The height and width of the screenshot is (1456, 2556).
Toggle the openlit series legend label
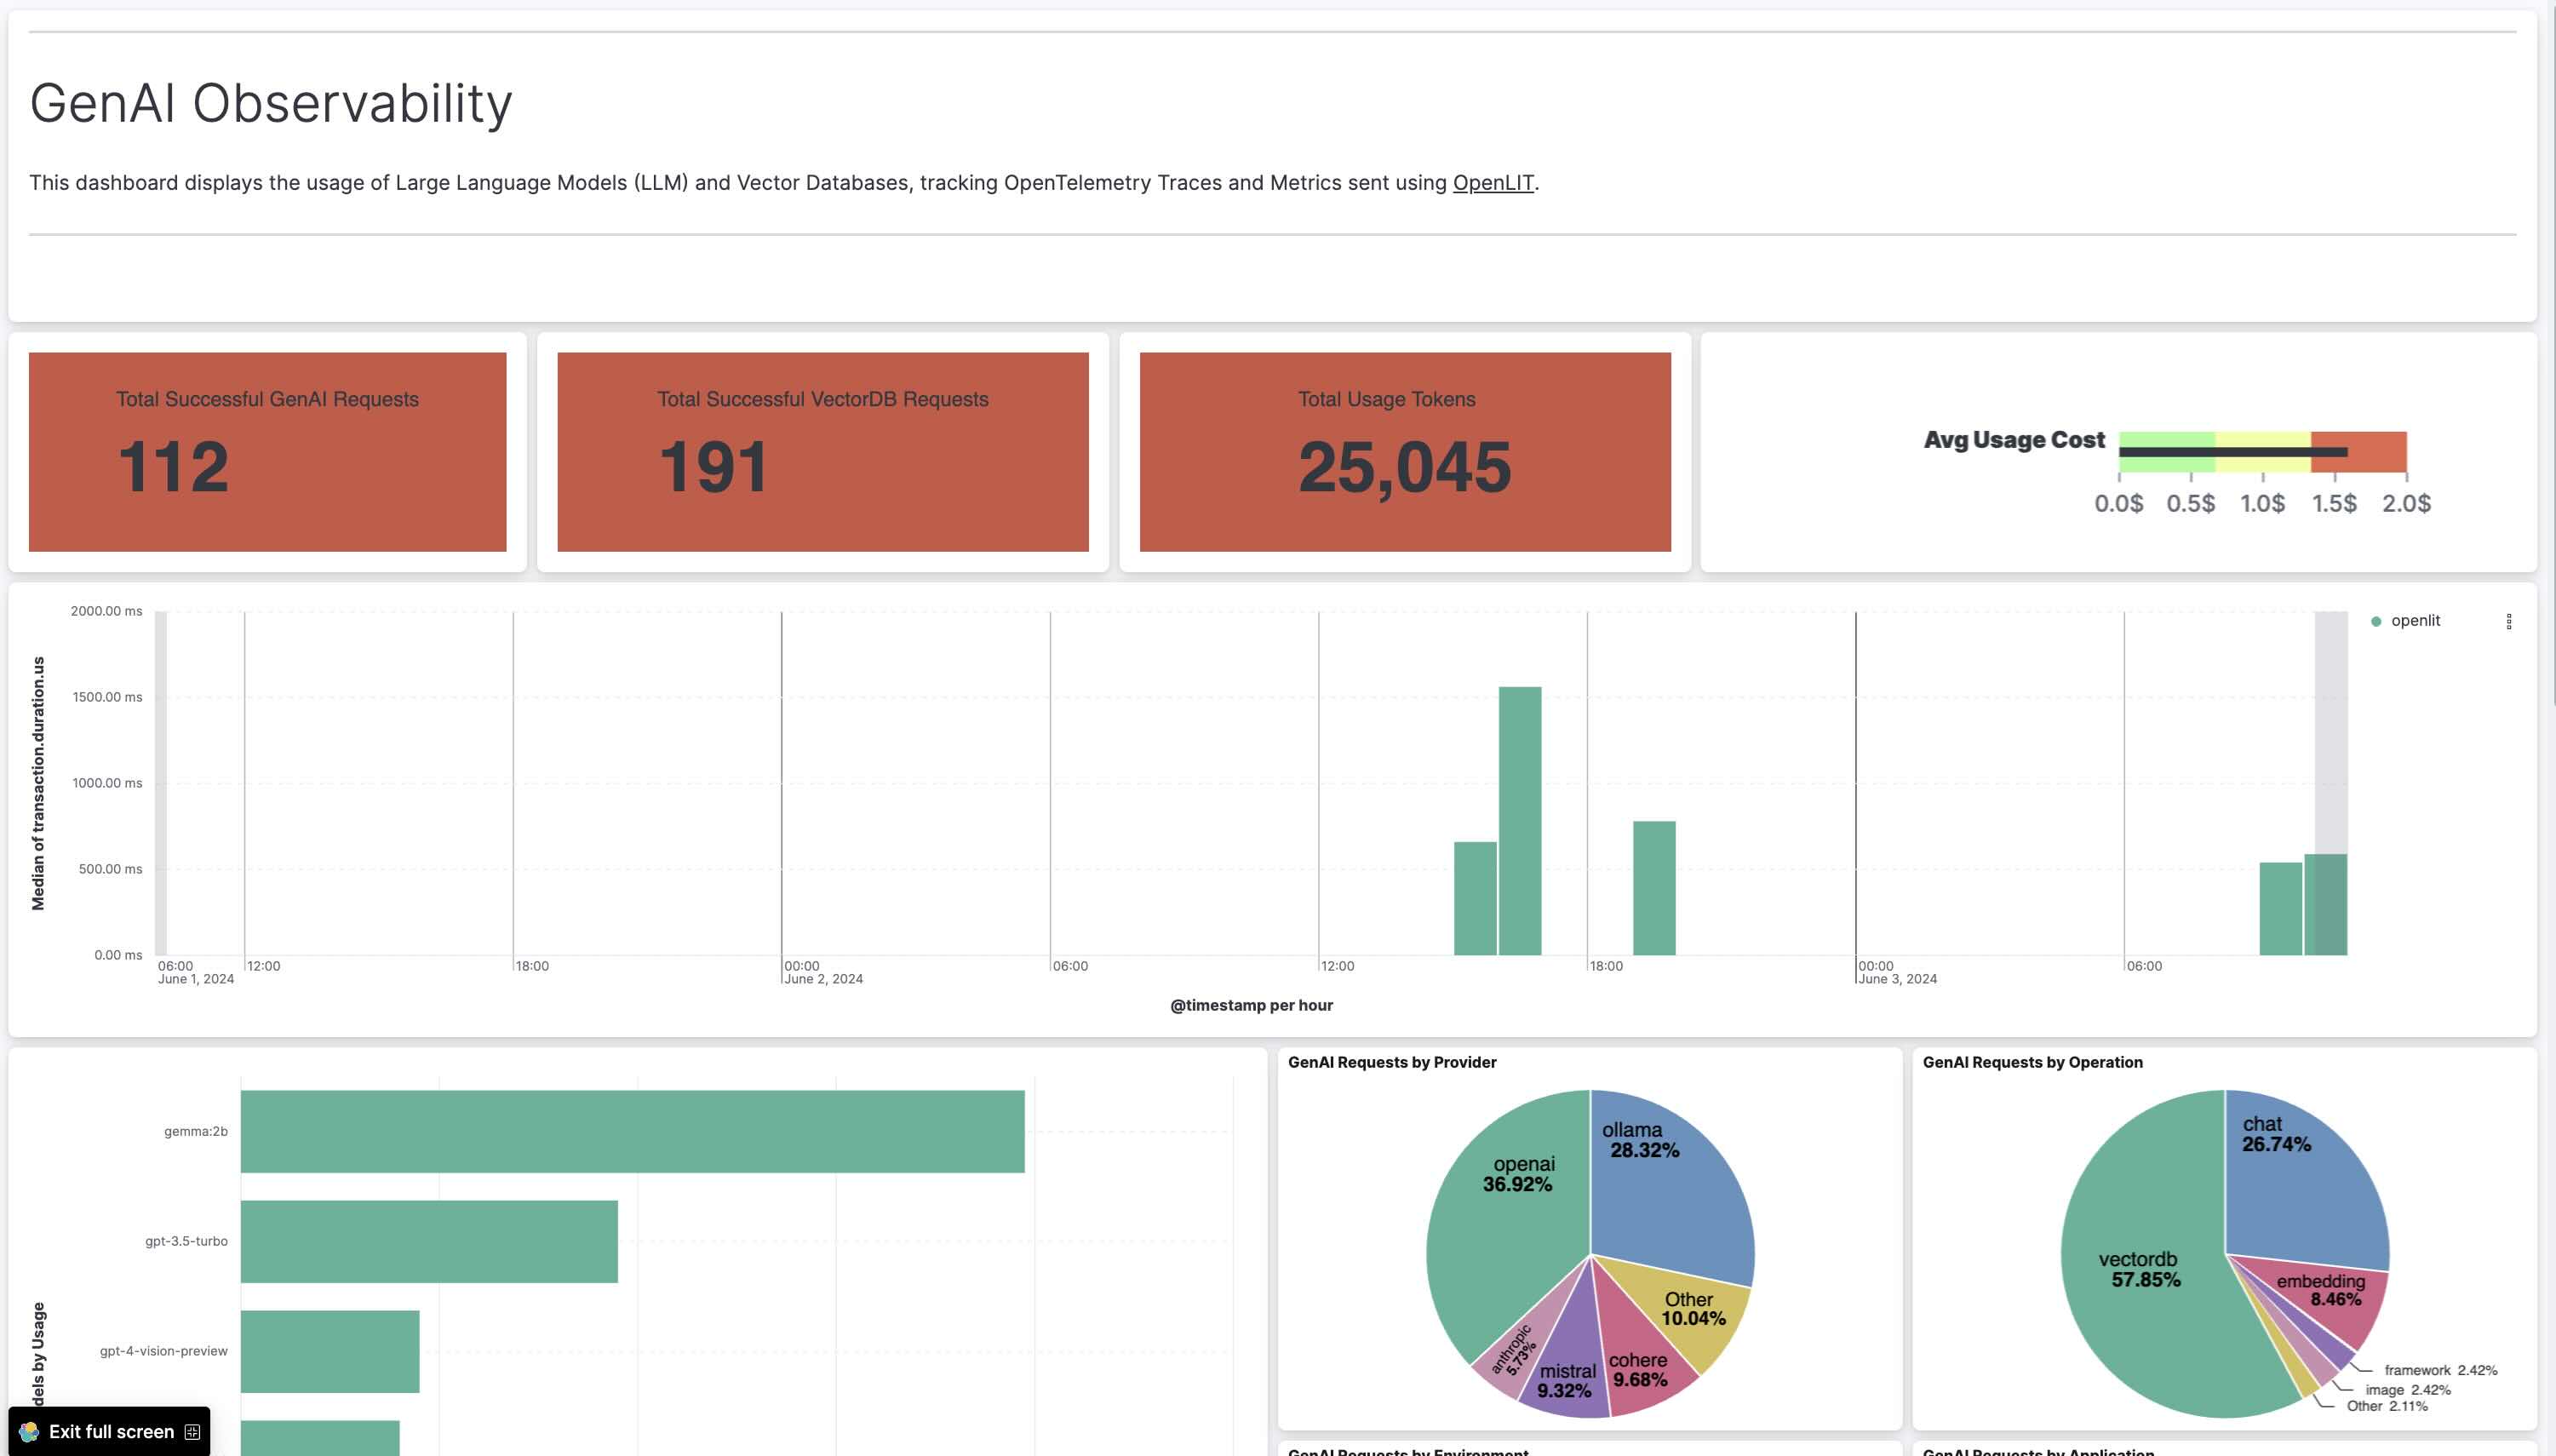(x=2415, y=621)
